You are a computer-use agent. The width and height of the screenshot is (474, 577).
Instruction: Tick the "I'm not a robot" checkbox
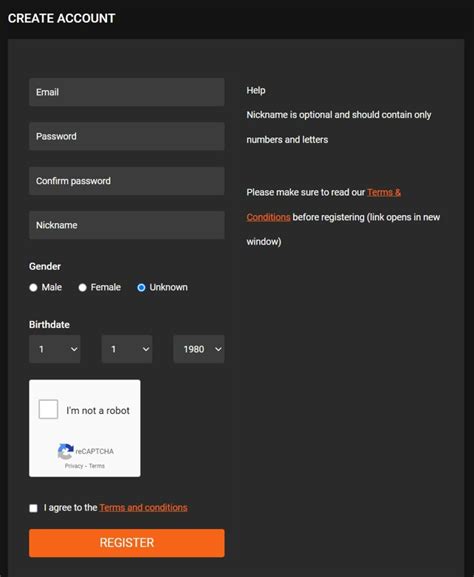pyautogui.click(x=48, y=409)
